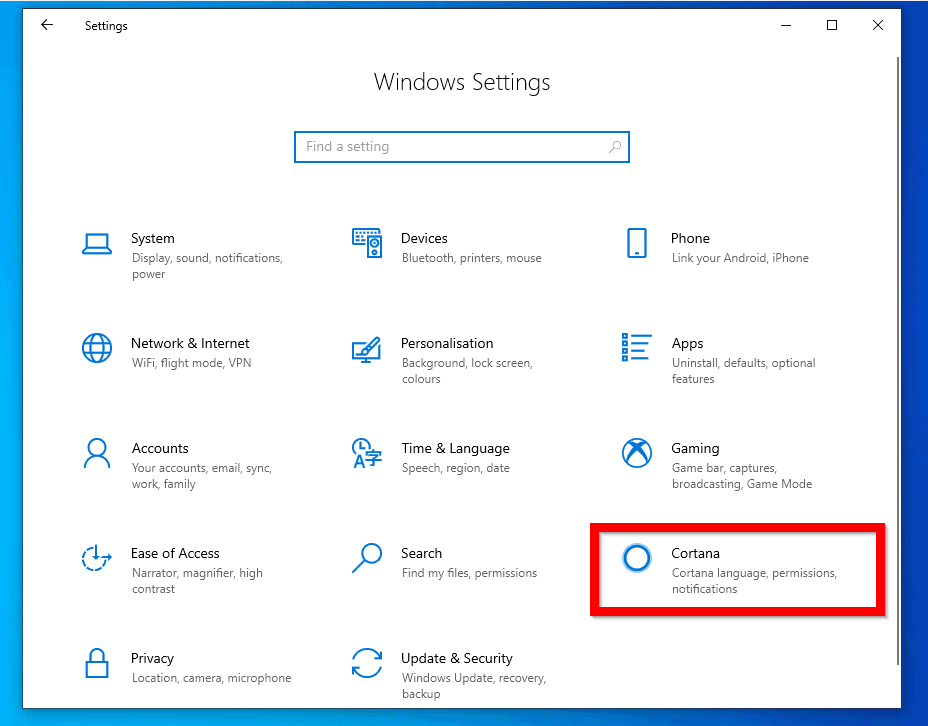Select the Privacy padlock icon
928x726 pixels.
click(97, 663)
